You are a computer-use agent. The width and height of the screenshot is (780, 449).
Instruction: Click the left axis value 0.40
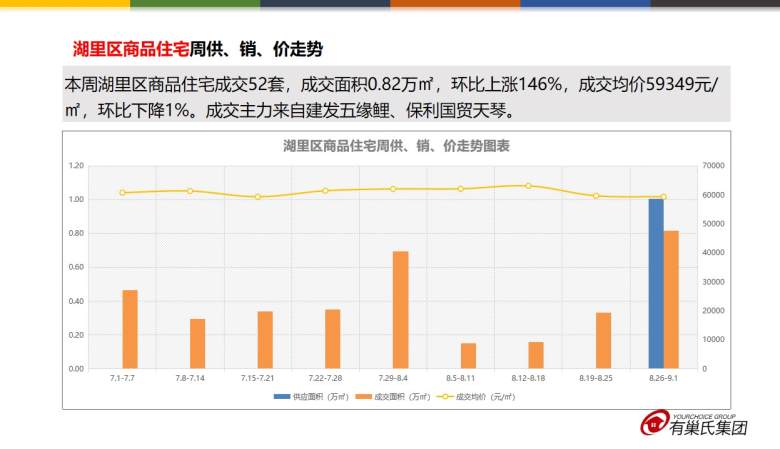click(x=76, y=301)
